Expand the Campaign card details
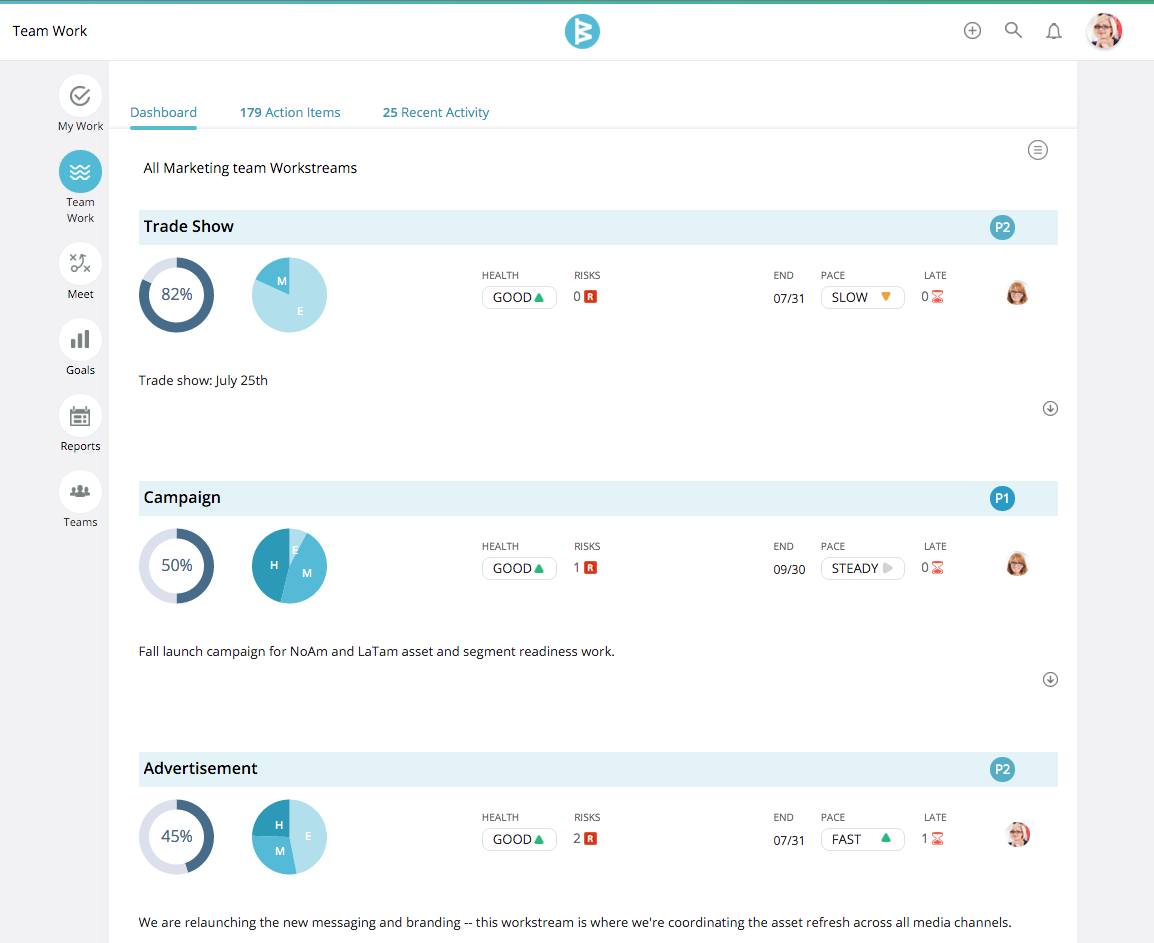 [1050, 679]
